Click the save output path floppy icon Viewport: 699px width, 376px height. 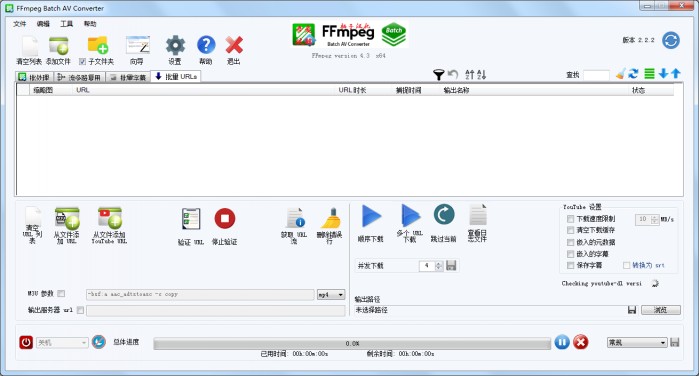click(x=632, y=310)
